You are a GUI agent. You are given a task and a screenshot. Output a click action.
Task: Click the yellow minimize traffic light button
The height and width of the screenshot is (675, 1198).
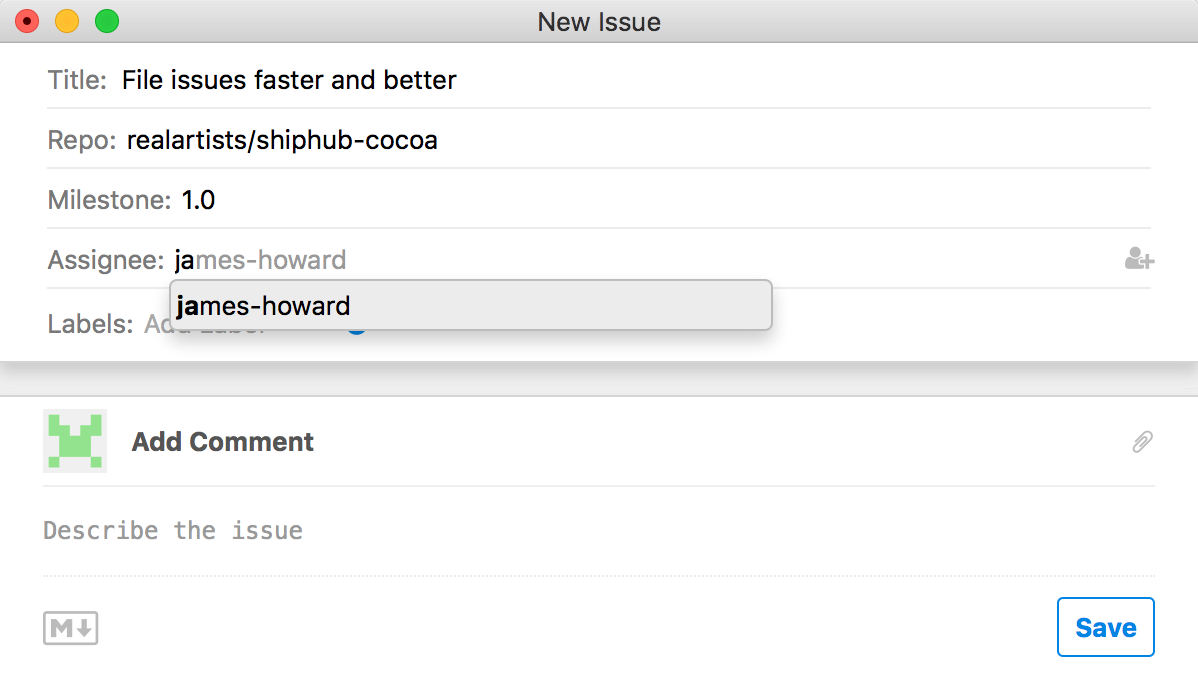[66, 19]
